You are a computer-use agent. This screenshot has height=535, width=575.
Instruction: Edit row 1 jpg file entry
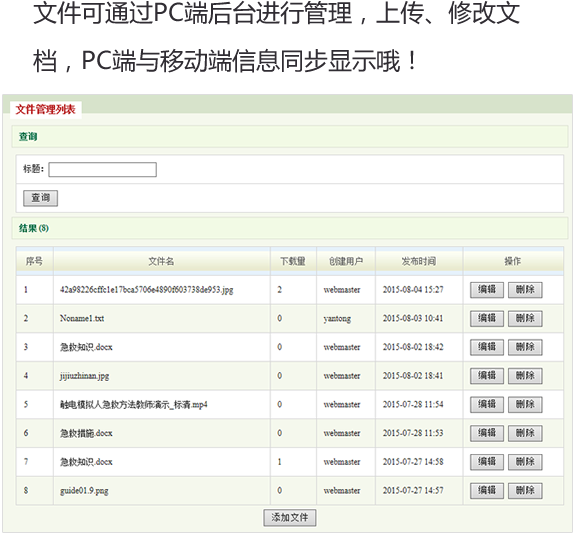point(487,290)
